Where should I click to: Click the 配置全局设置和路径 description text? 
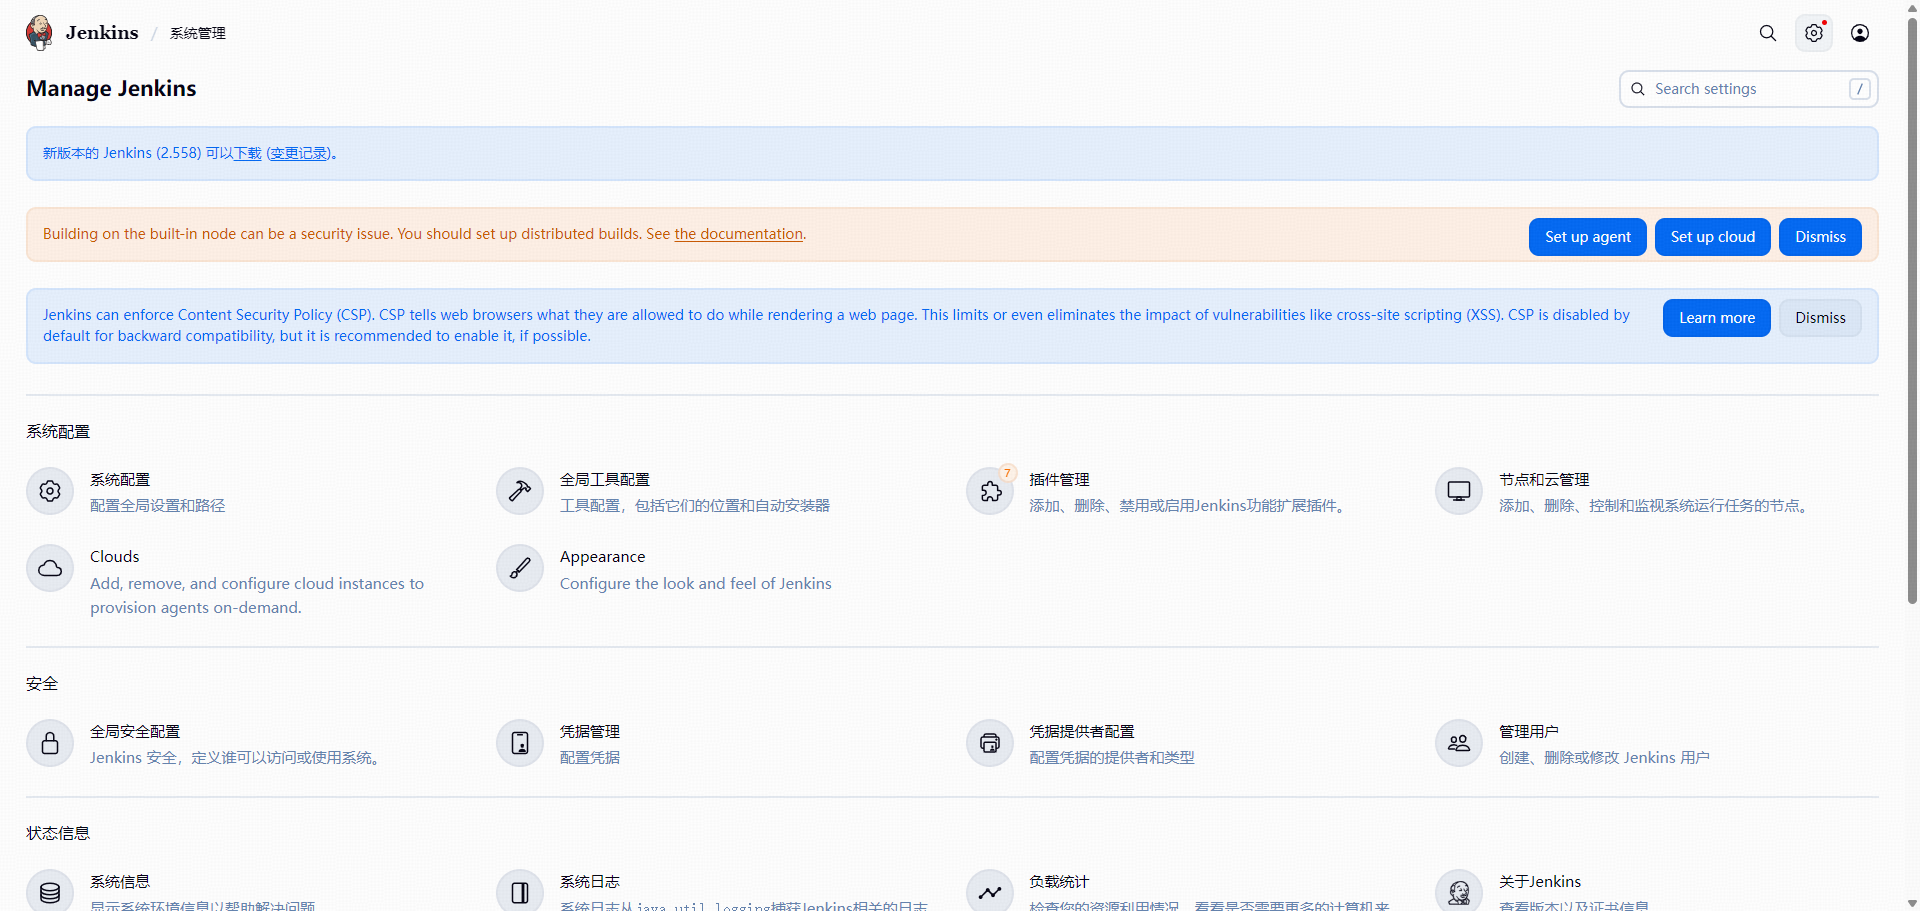pos(158,506)
